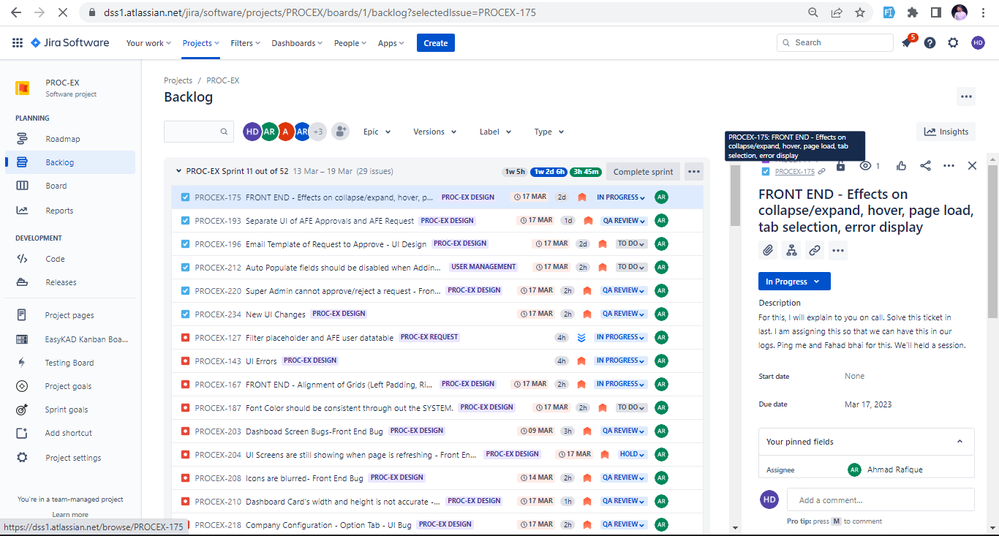This screenshot has height=536, width=999.
Task: Click the Add a comment field
Action: coord(880,500)
